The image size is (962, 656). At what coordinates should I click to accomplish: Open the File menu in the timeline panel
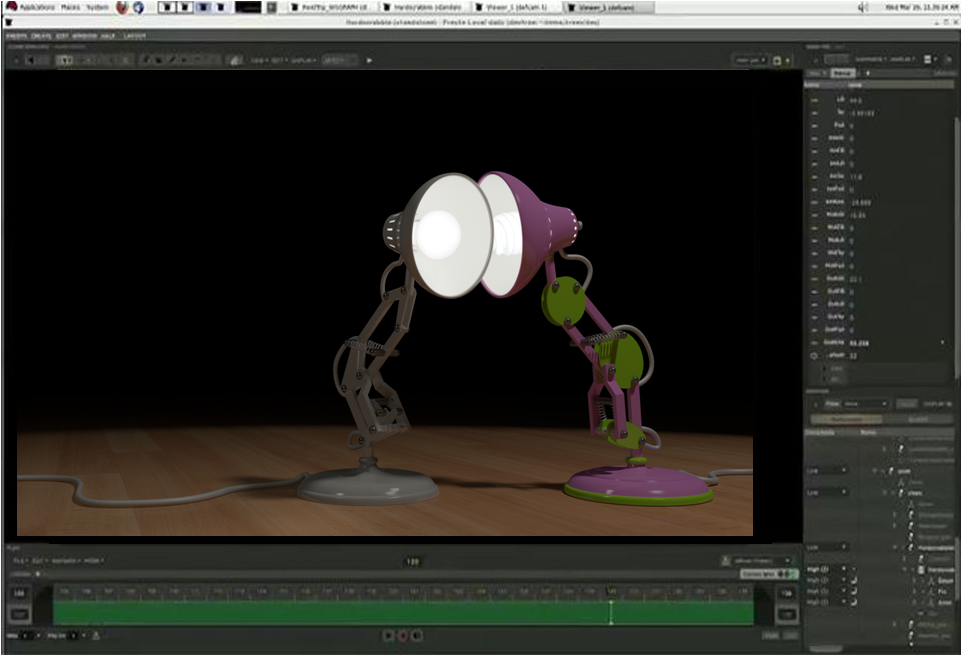(20, 561)
